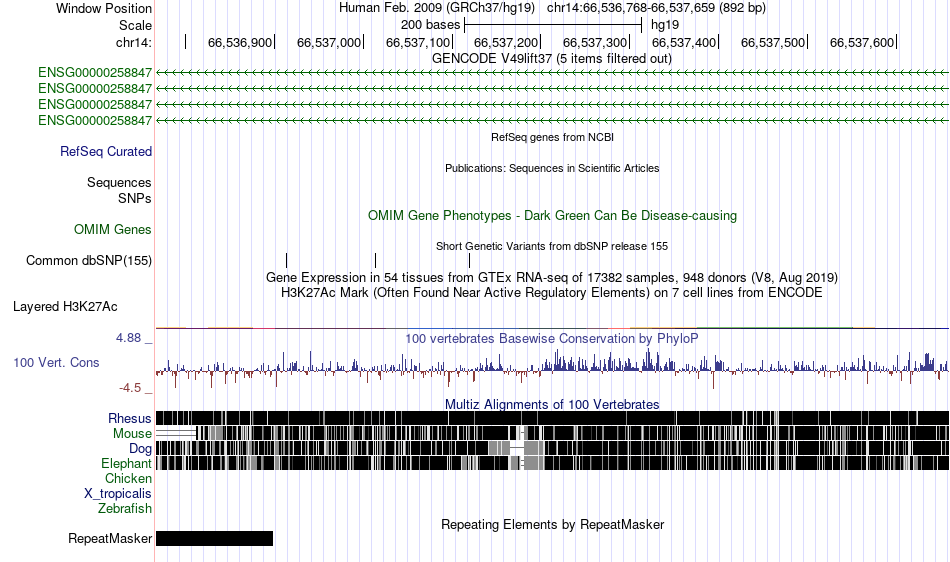The image size is (950, 562).
Task: Click the -4.5 PhyloP minimum value
Action: tap(130, 388)
